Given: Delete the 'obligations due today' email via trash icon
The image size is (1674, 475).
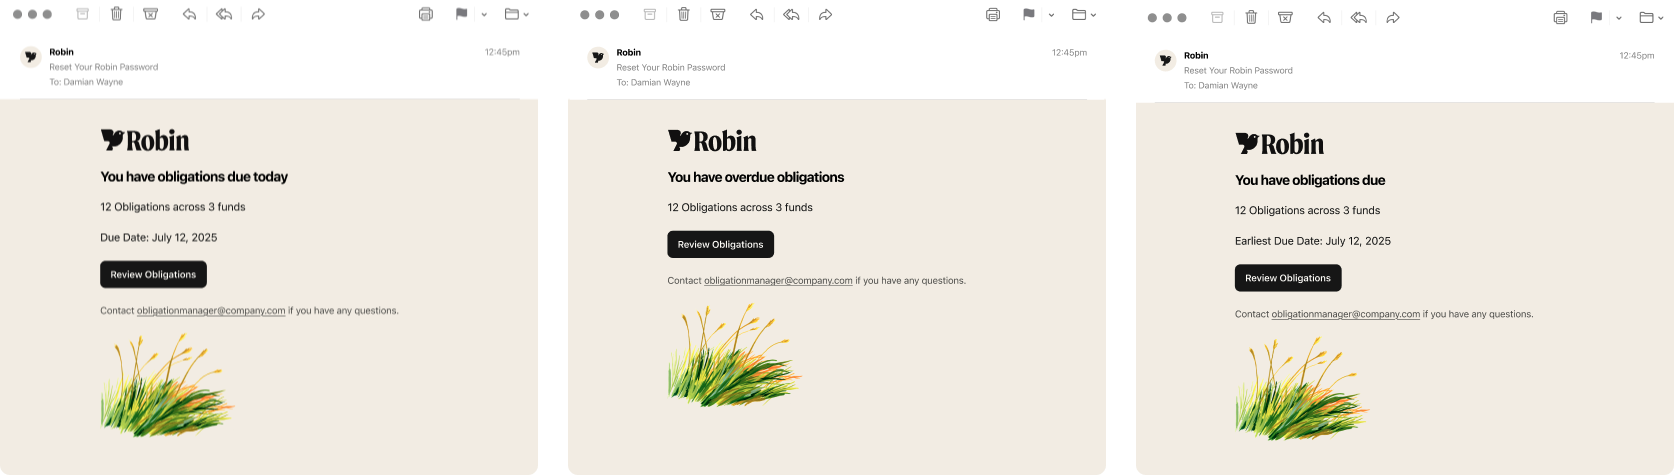Looking at the screenshot, I should [x=117, y=14].
